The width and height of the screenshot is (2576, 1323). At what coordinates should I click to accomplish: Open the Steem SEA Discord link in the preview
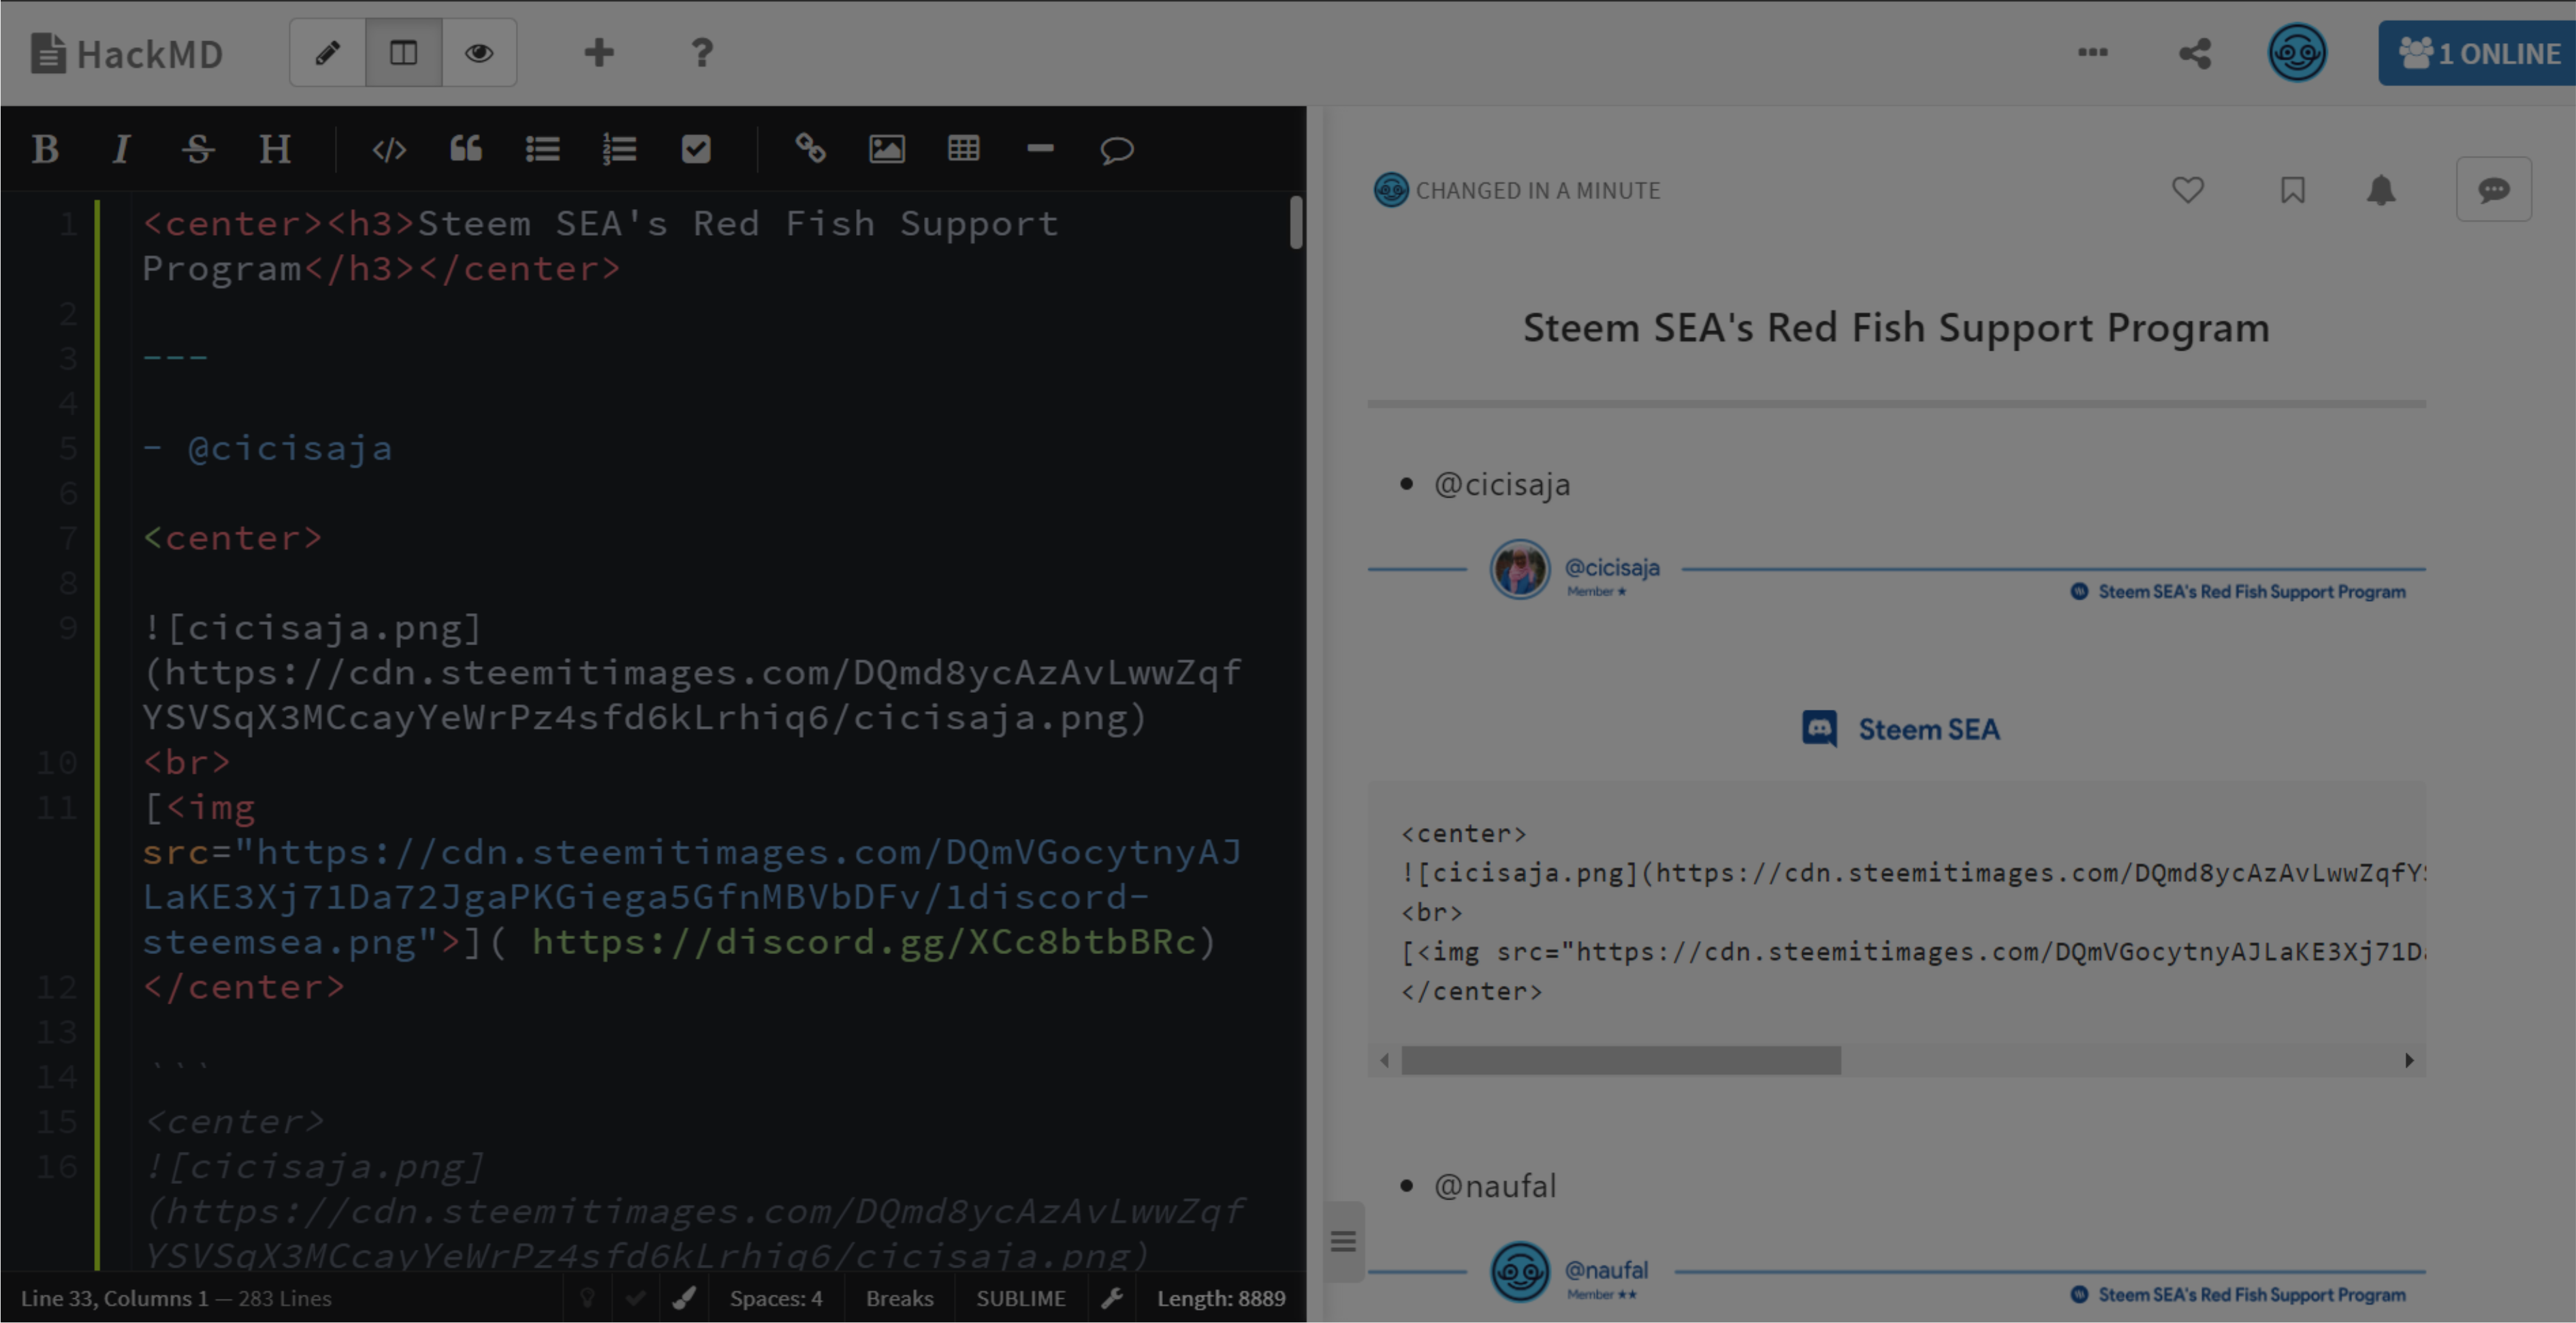click(1901, 729)
